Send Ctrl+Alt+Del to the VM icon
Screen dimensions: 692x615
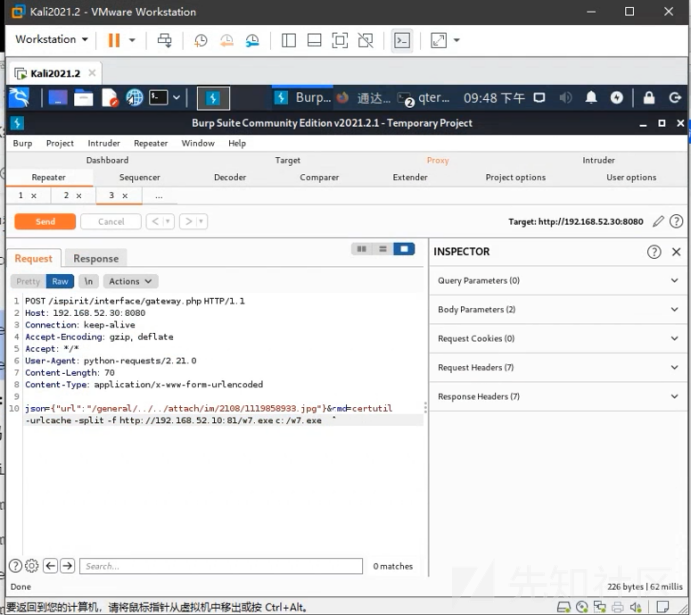(165, 40)
